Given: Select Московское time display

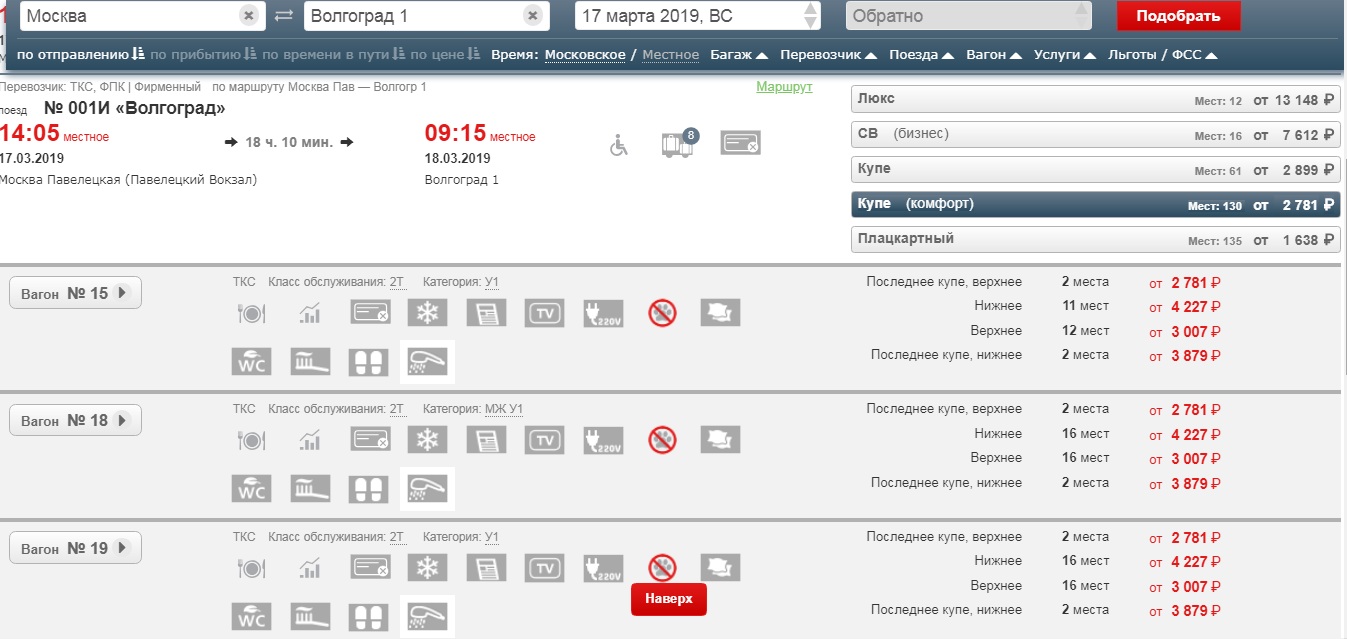Looking at the screenshot, I should click(x=585, y=55).
